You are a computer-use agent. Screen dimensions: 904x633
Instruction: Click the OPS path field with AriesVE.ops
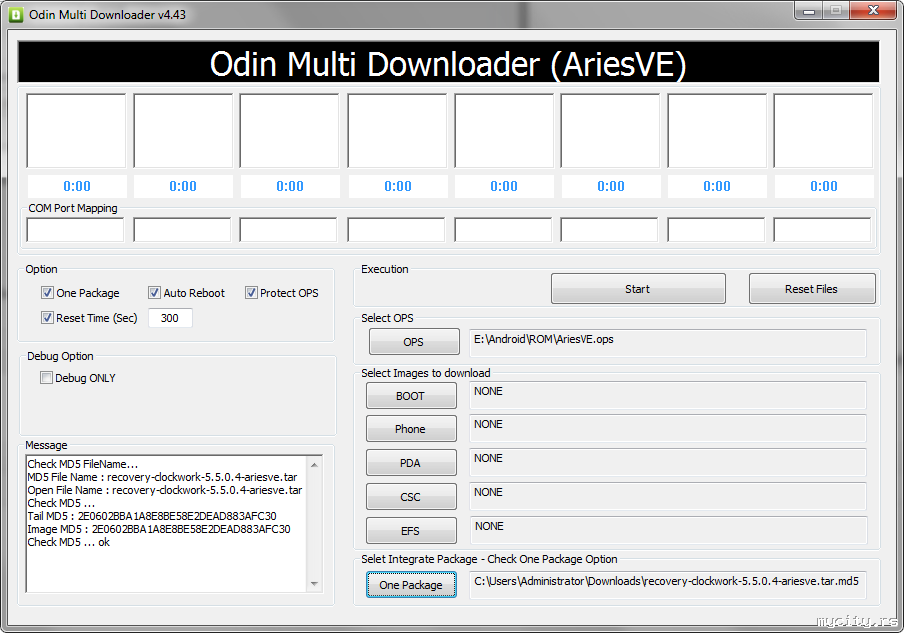click(668, 343)
